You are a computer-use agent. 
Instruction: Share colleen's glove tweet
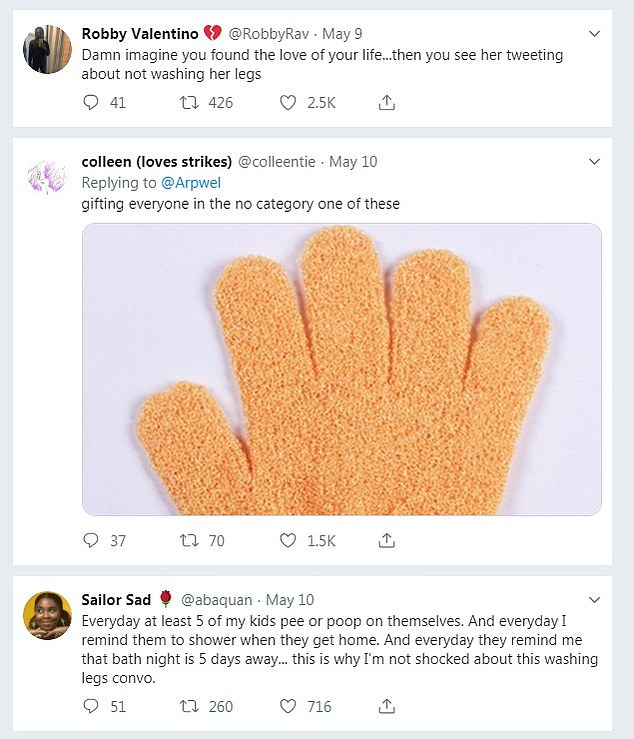387,540
